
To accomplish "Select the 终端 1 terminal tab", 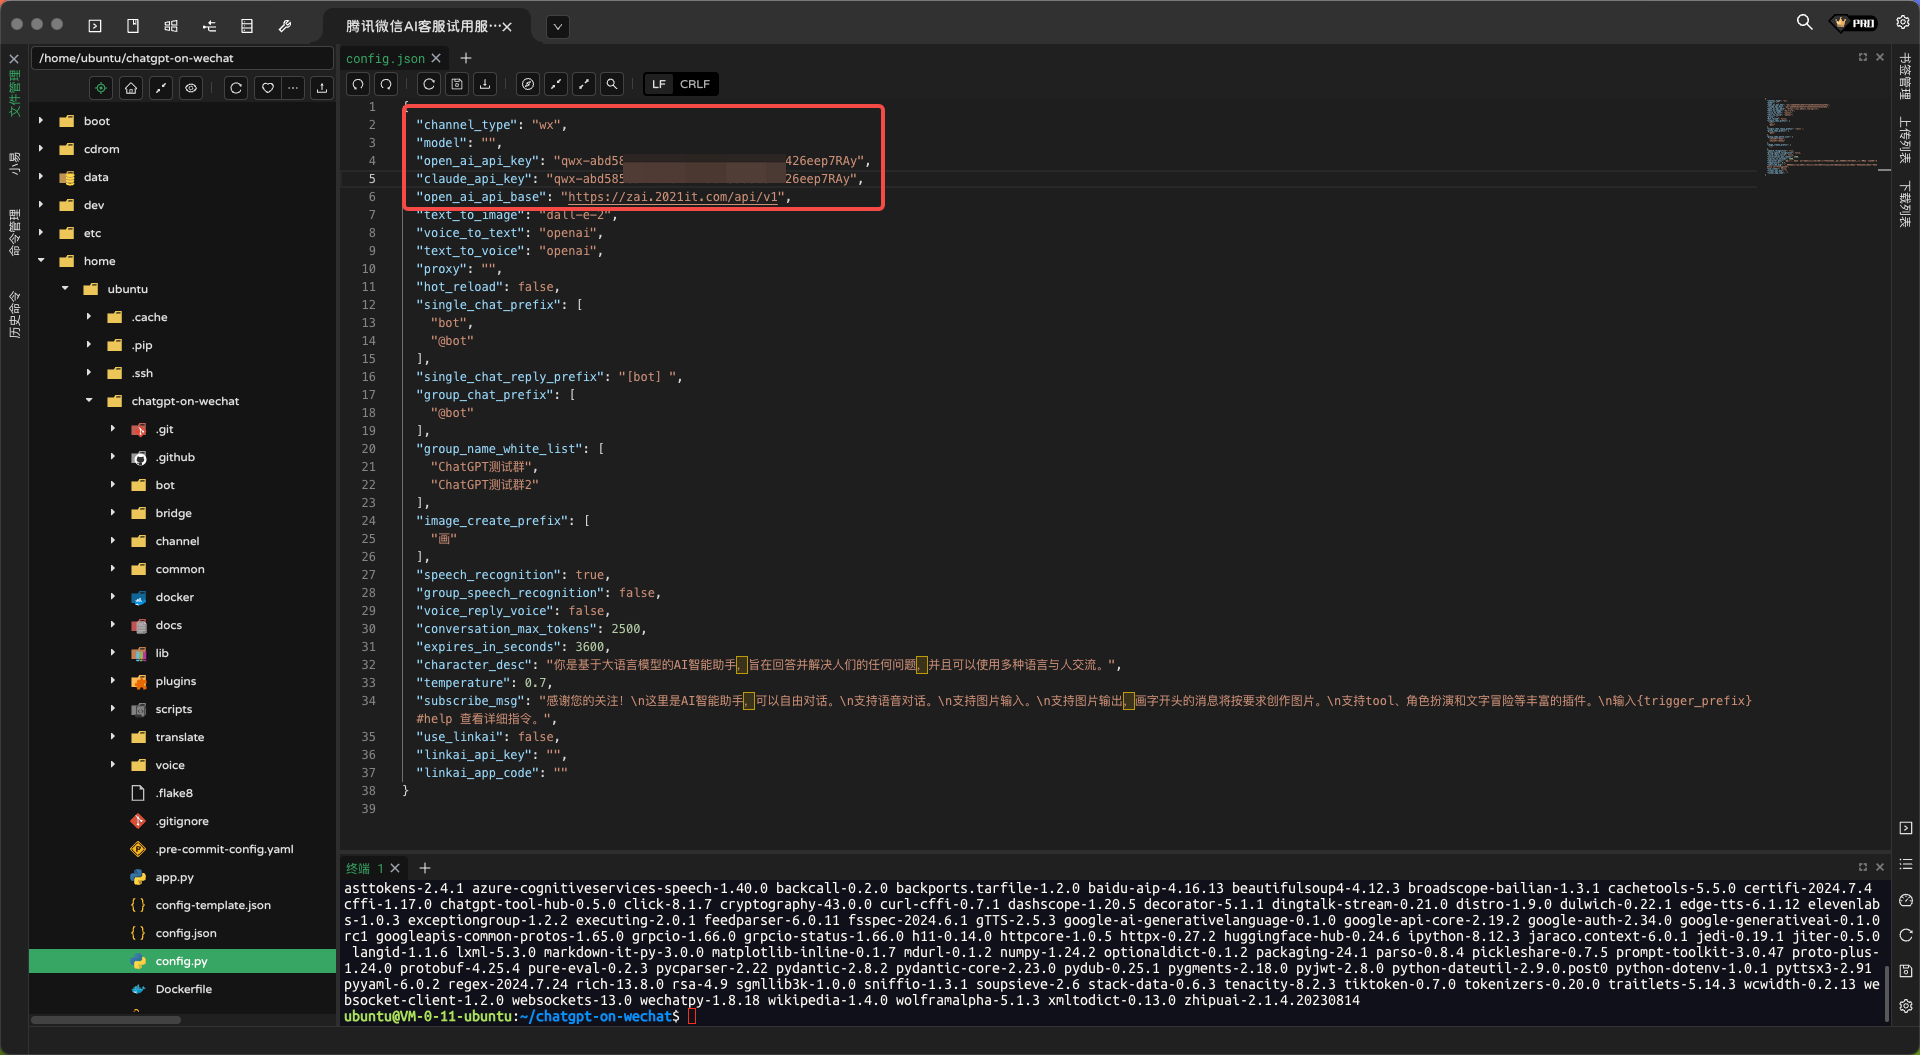I will (364, 868).
